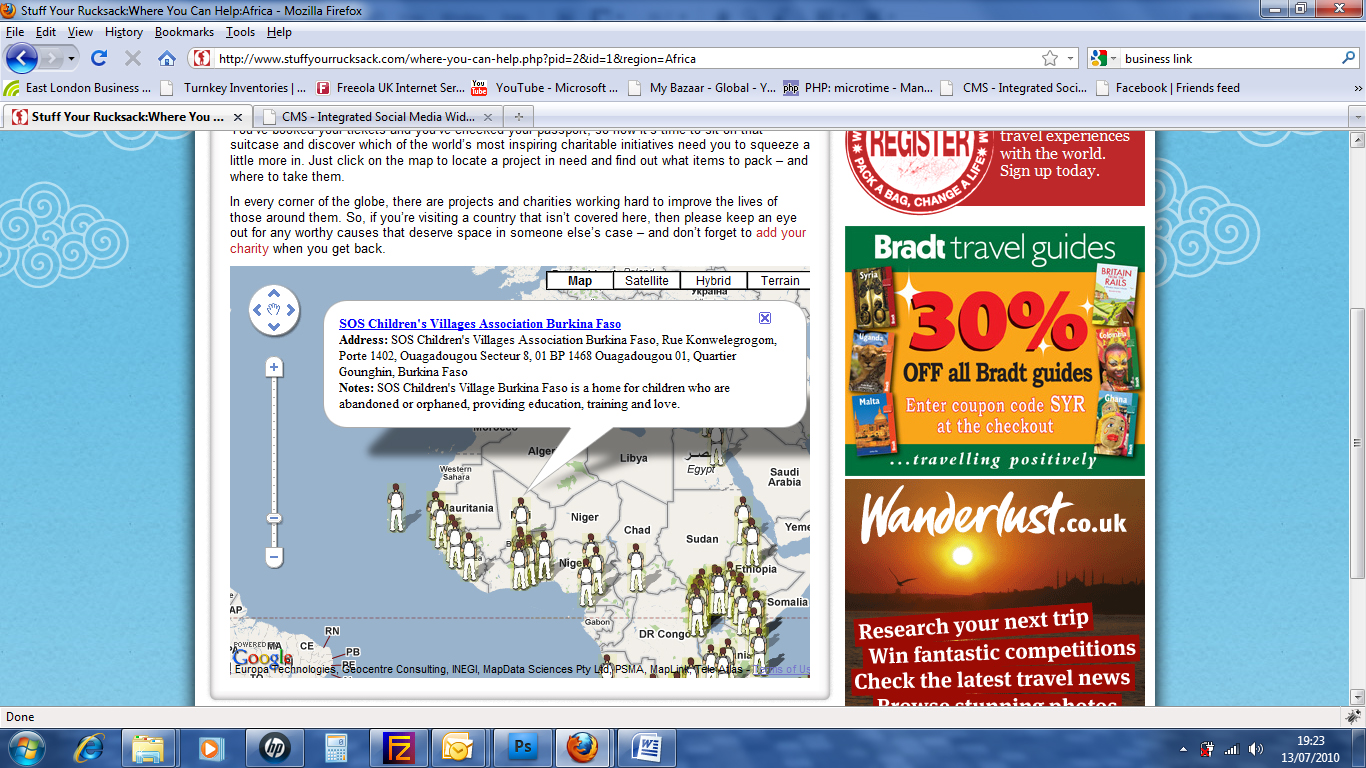The width and height of the screenshot is (1366, 768).
Task: Show more bookmarks toolbar items chevron
Action: pyautogui.click(x=1357, y=88)
